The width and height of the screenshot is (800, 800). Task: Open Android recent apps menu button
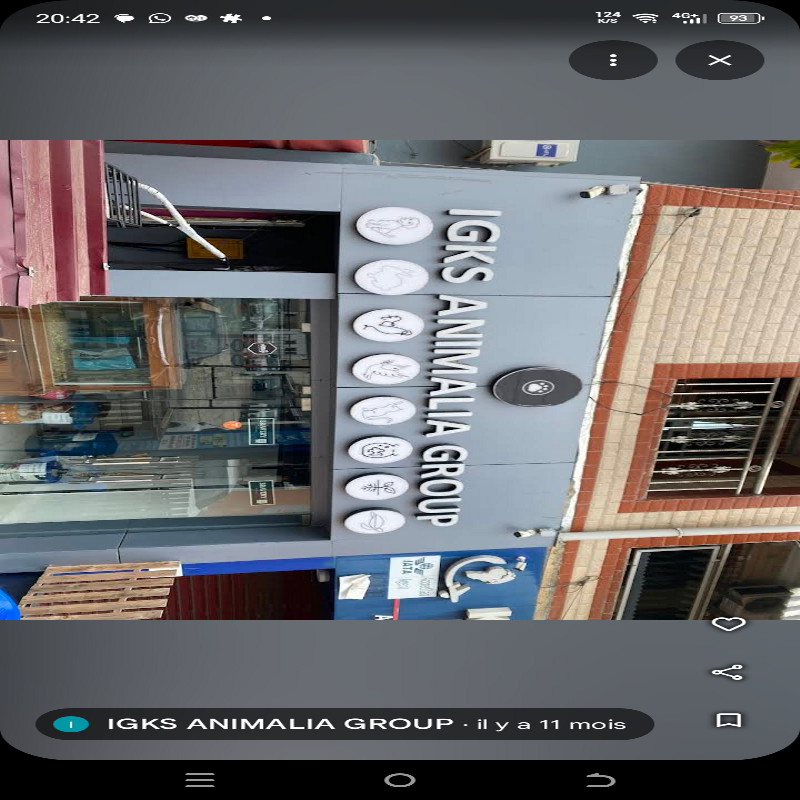tap(199, 780)
